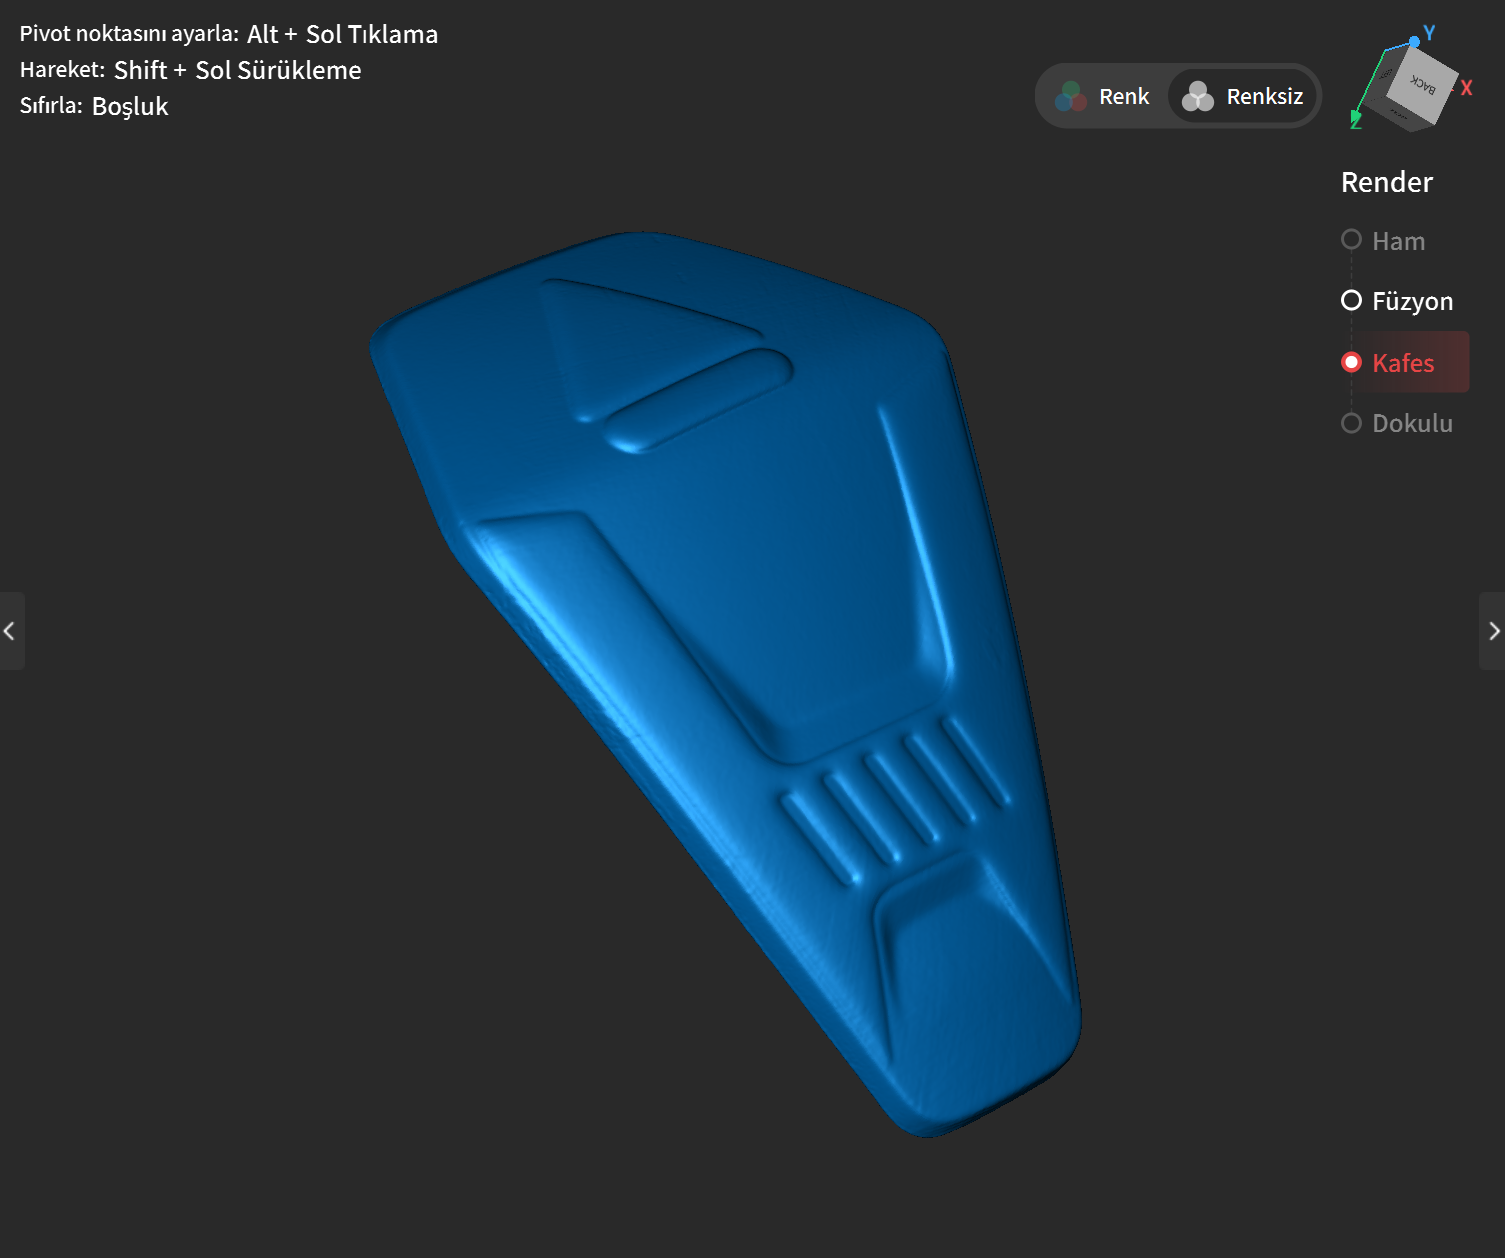Click the X axis label on gizmo

tap(1466, 88)
